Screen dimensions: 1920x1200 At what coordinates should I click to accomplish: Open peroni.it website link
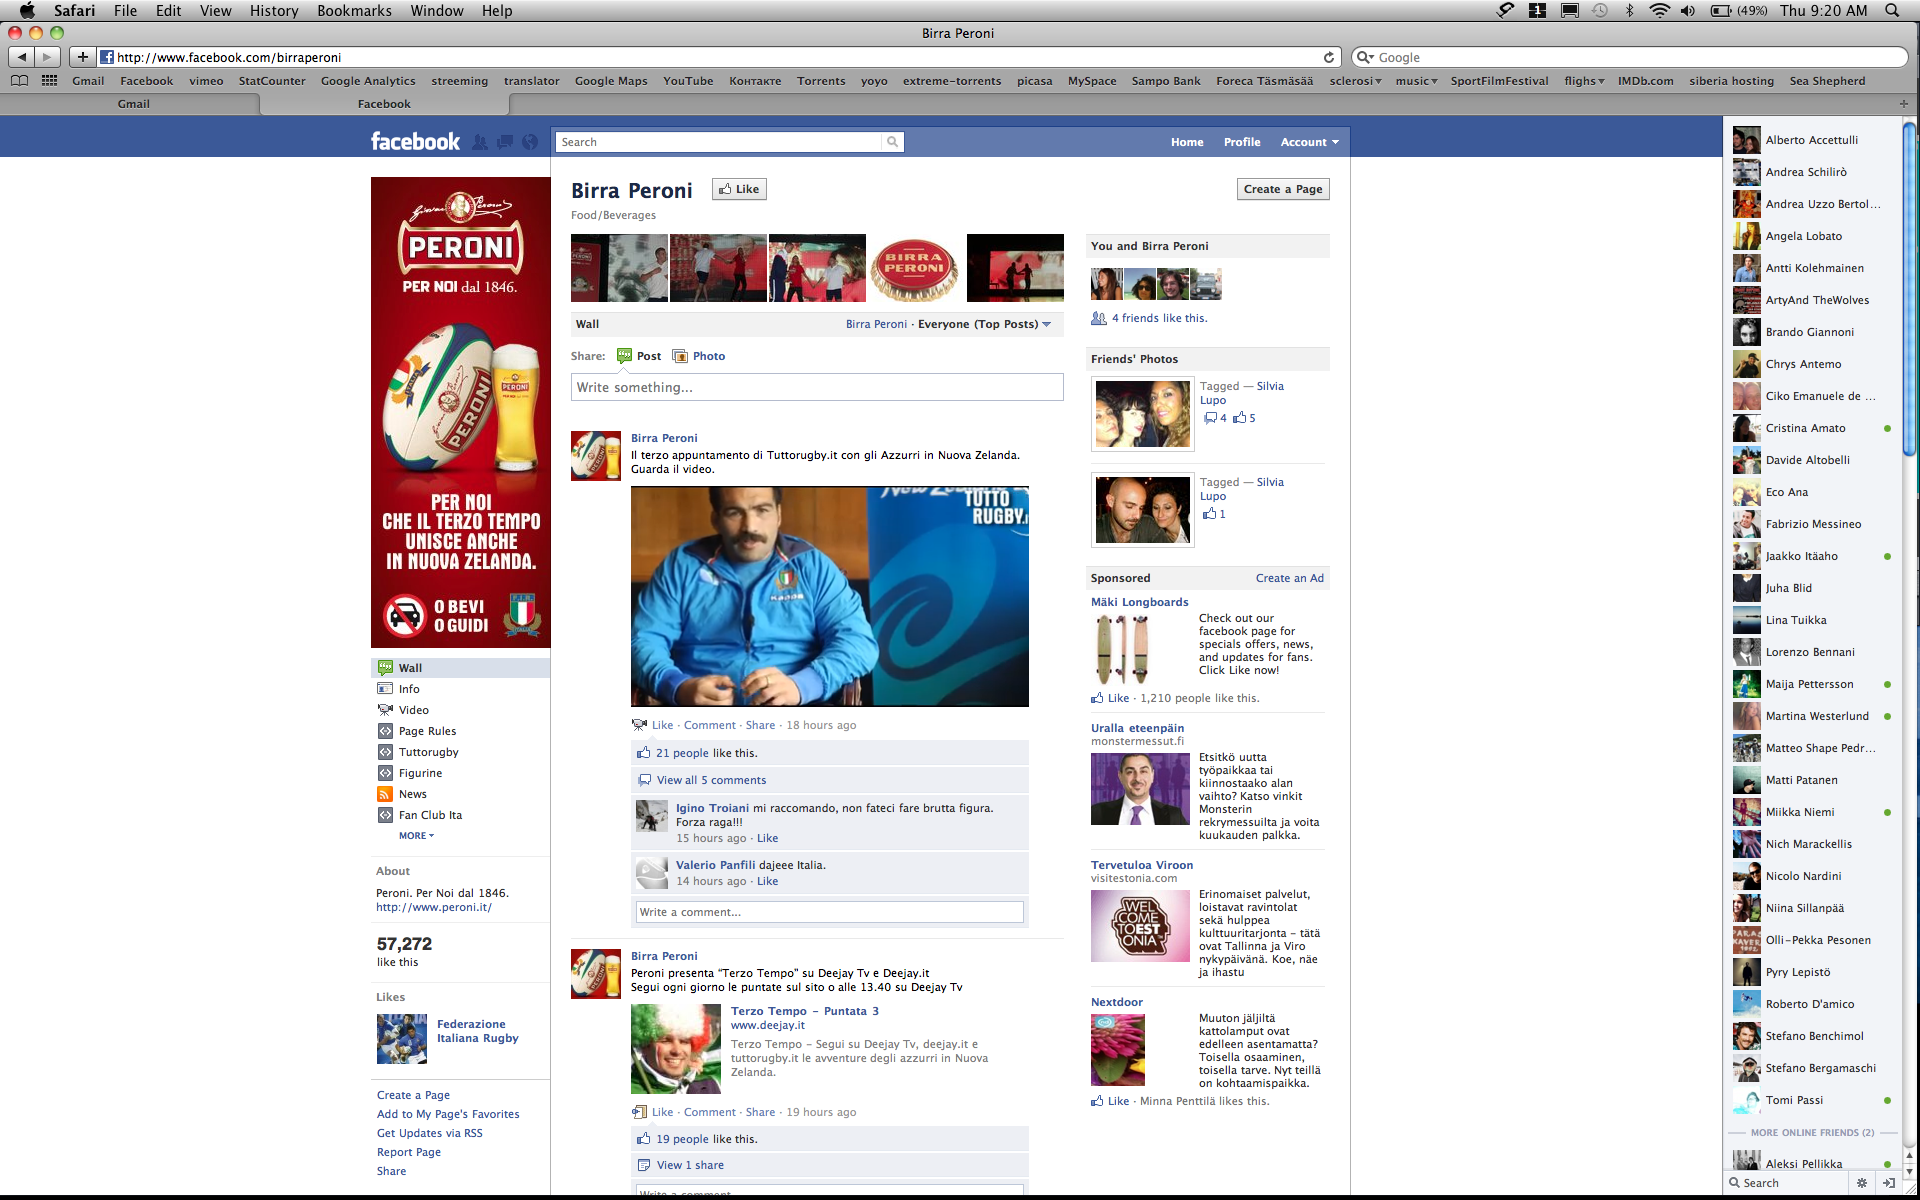(433, 907)
